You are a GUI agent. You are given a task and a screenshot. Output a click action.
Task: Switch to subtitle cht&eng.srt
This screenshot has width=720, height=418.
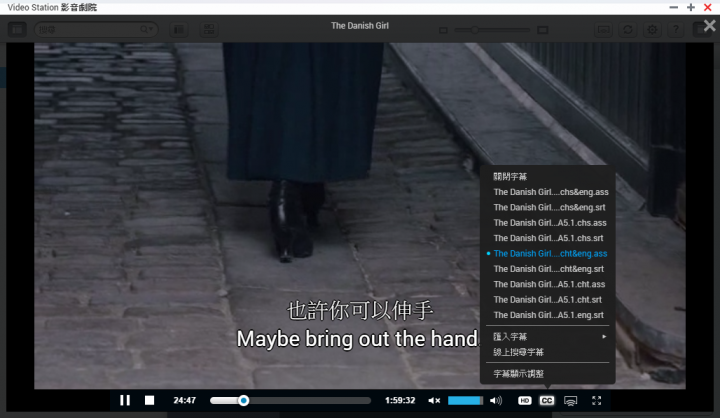[x=549, y=269]
